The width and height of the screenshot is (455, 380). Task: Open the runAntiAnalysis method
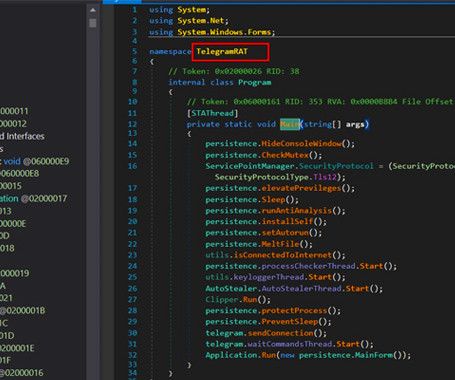pos(297,211)
